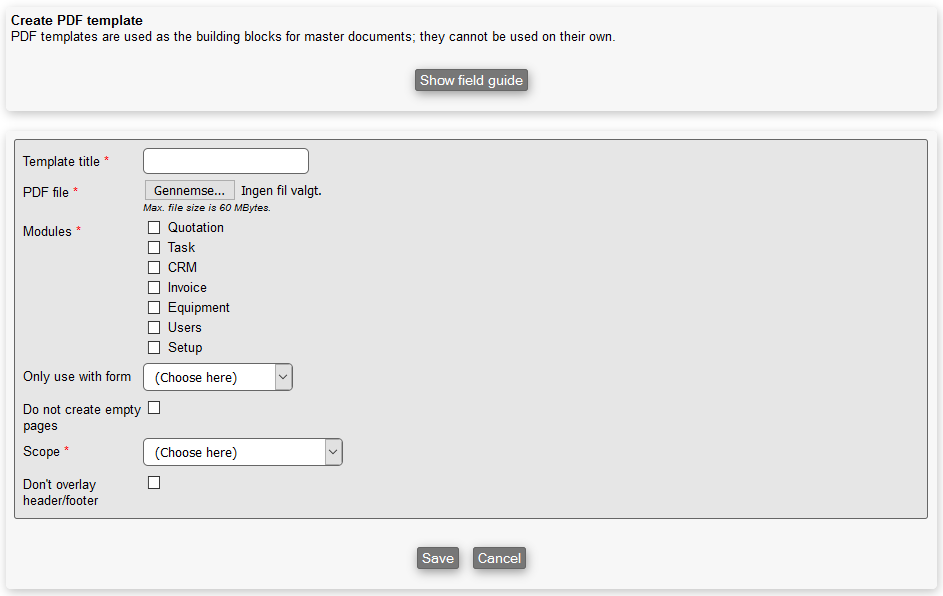Enable the Users module checkbox
Screen dimensions: 943x596
coord(154,328)
